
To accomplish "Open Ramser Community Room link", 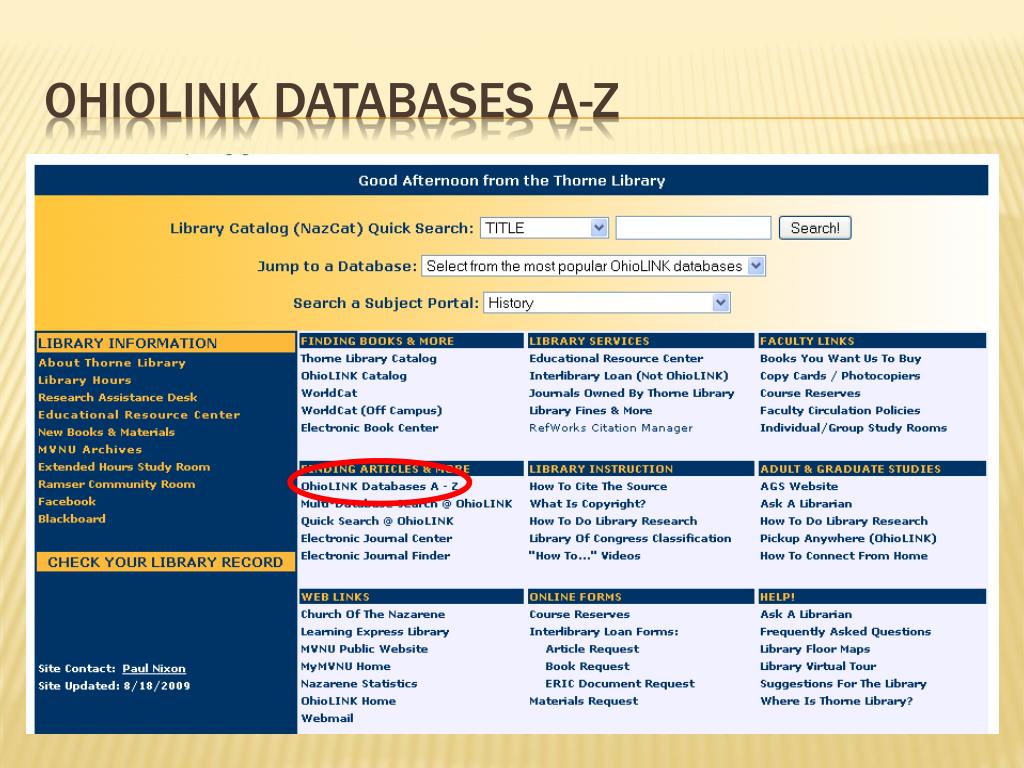I will tap(116, 484).
